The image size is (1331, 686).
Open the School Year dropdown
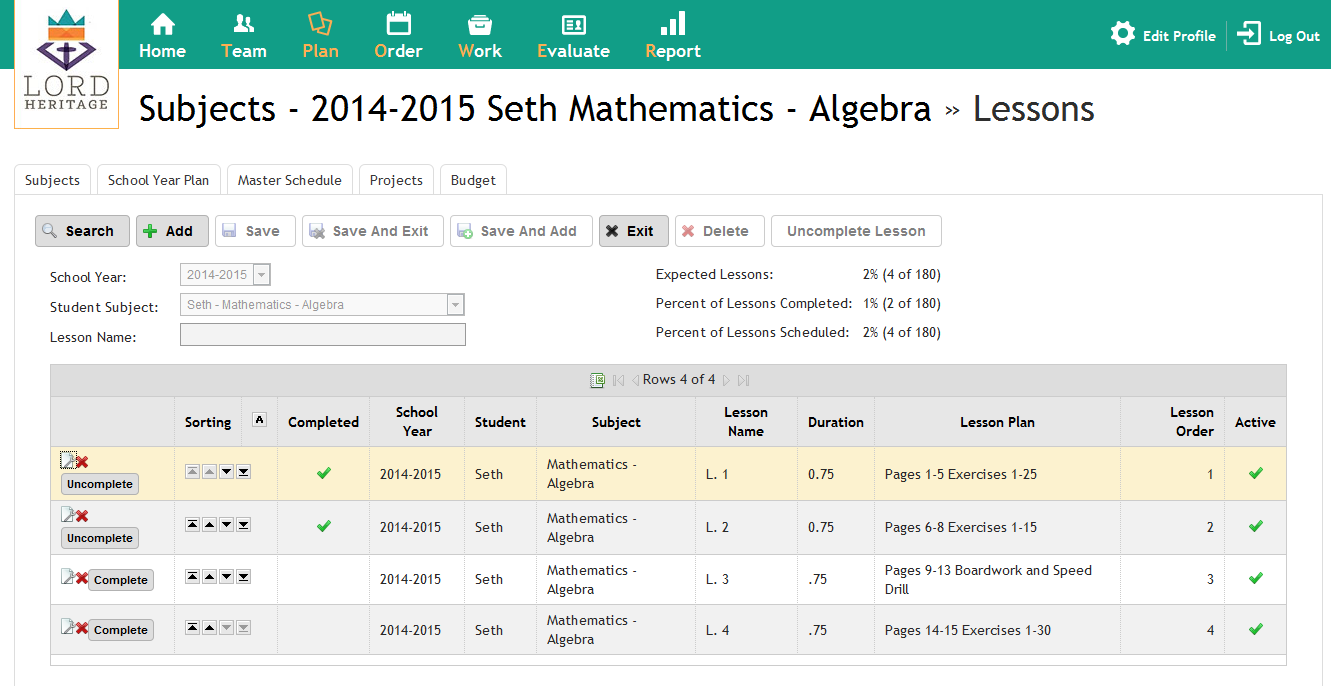pos(262,275)
